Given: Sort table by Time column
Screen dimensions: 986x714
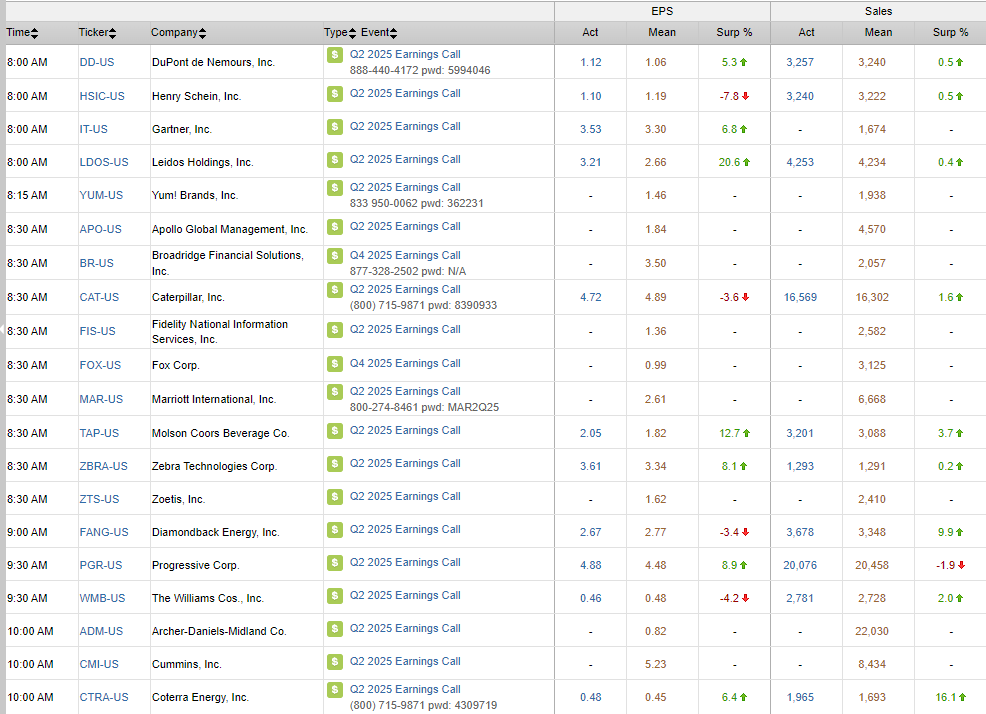Looking at the screenshot, I should coord(22,33).
